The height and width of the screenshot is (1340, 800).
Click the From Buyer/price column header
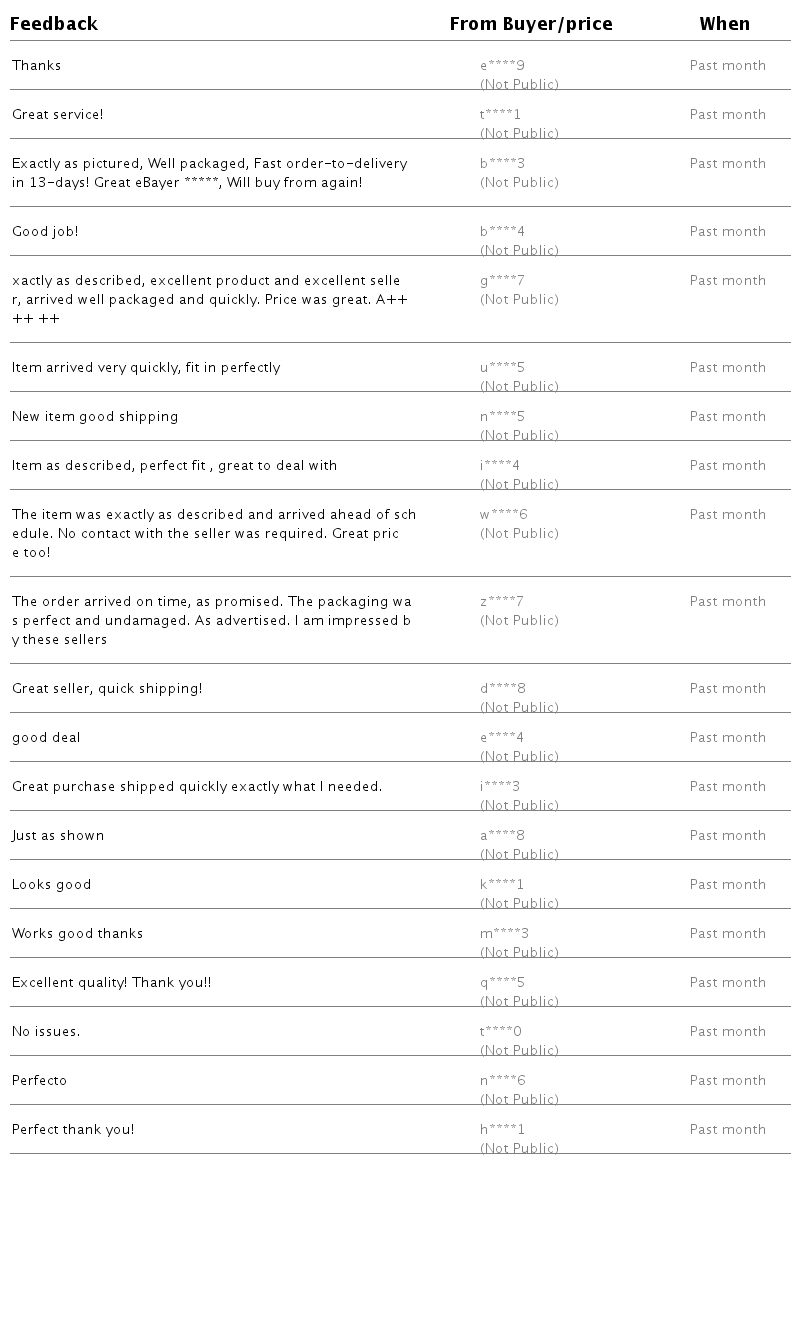click(531, 24)
